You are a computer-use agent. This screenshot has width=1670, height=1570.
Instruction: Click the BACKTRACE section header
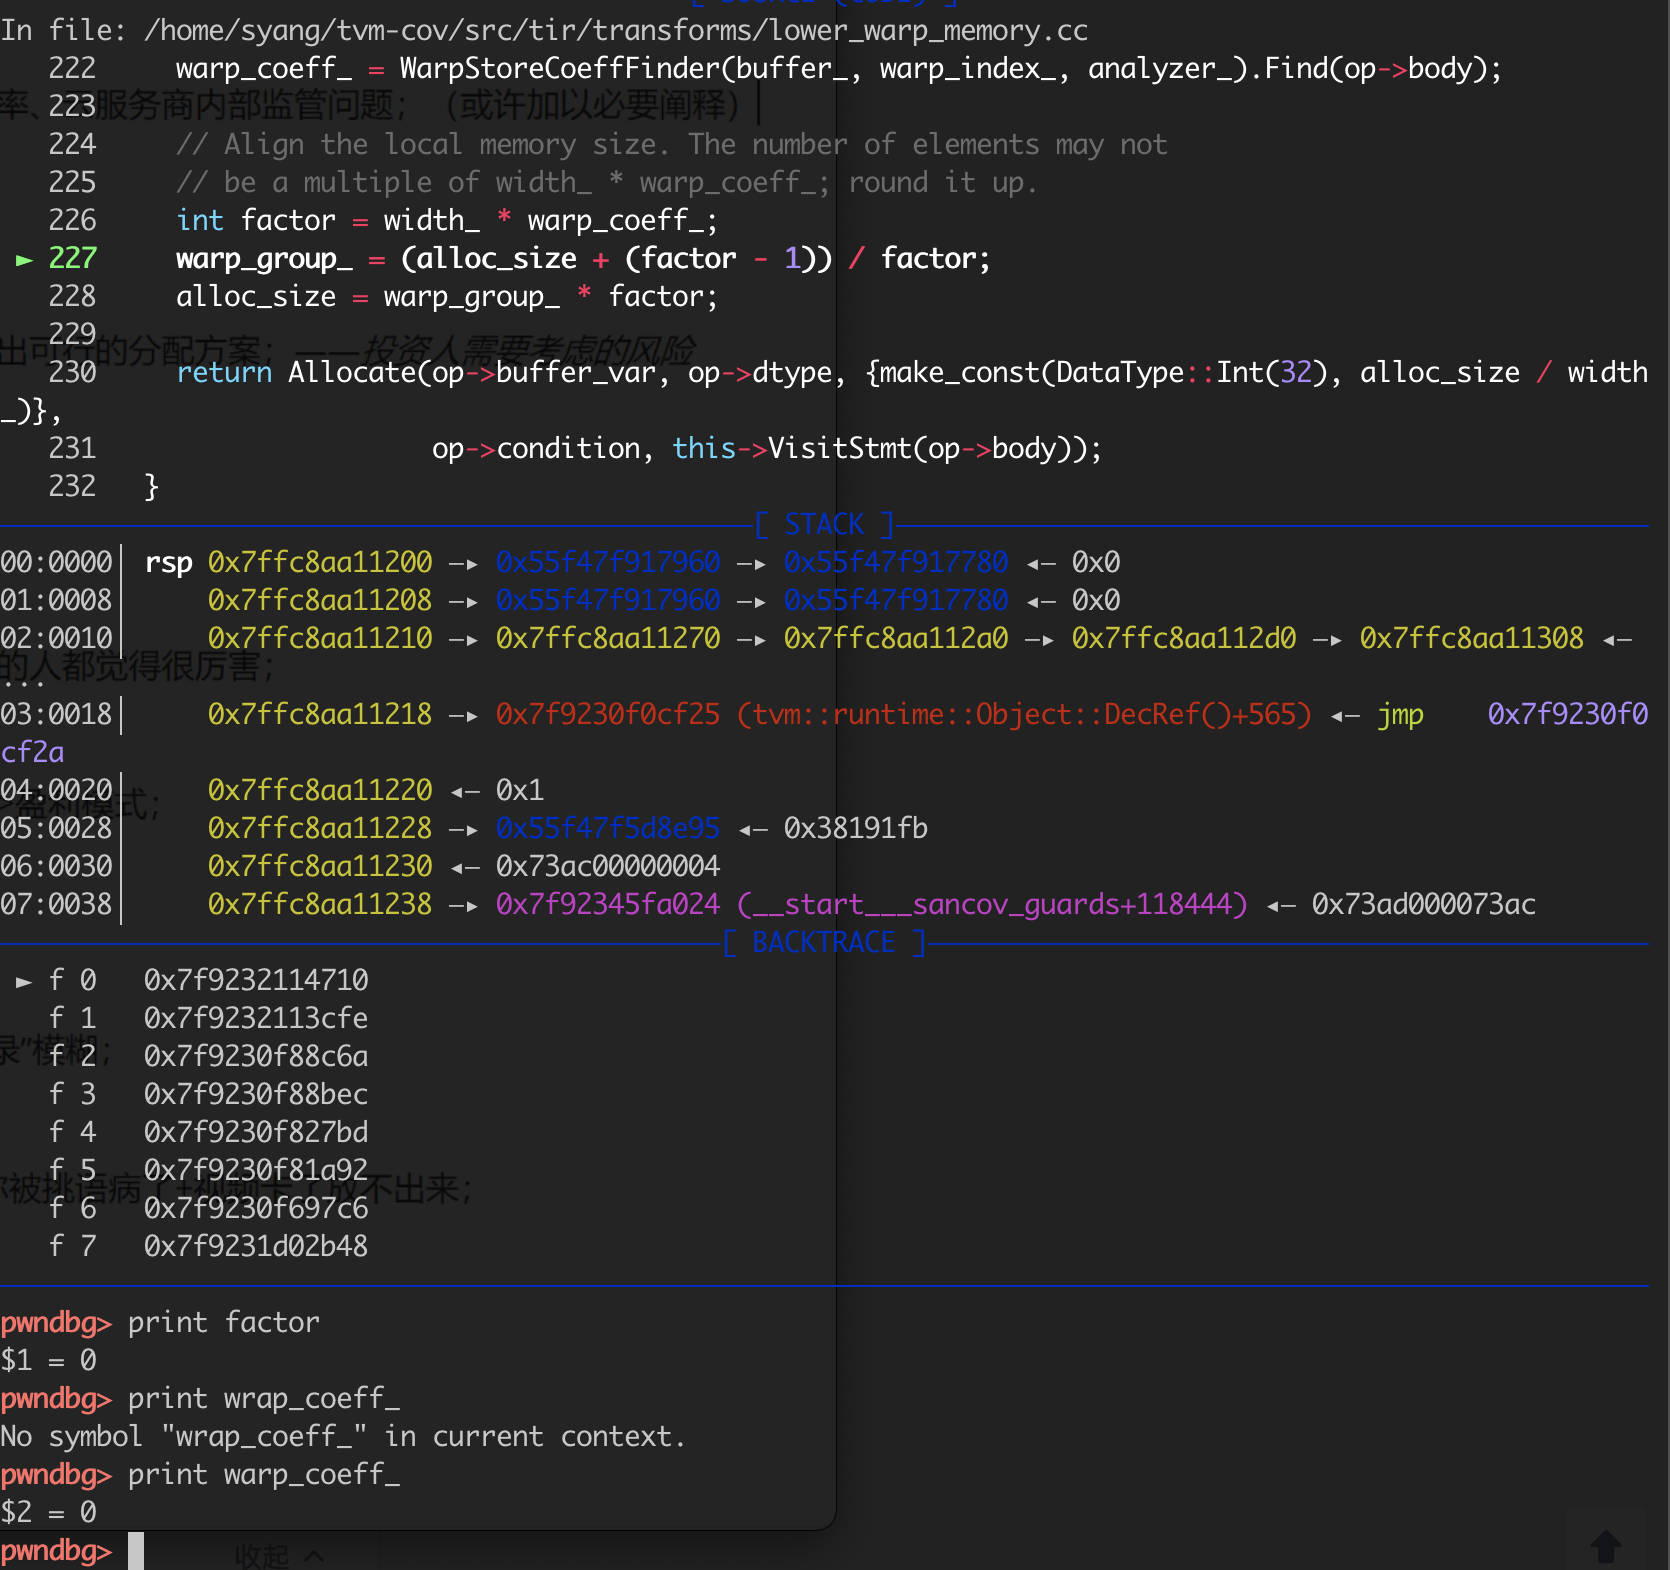tap(823, 942)
